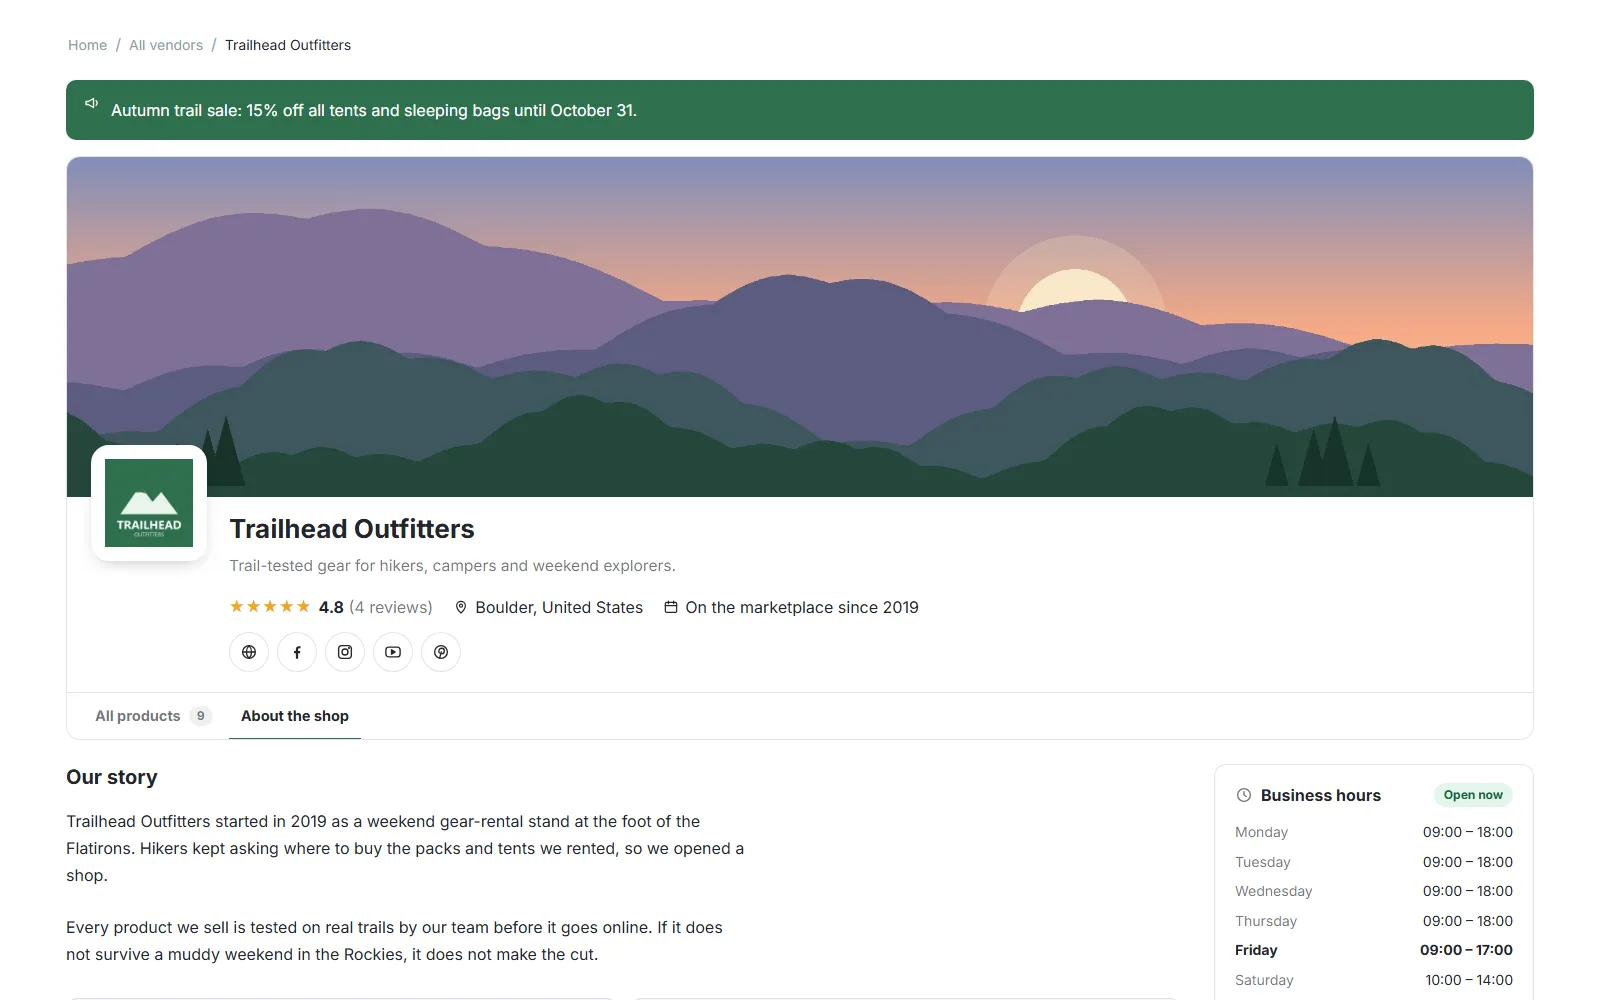The height and width of the screenshot is (1000, 1600).
Task: Open the (4 reviews) link
Action: (391, 607)
